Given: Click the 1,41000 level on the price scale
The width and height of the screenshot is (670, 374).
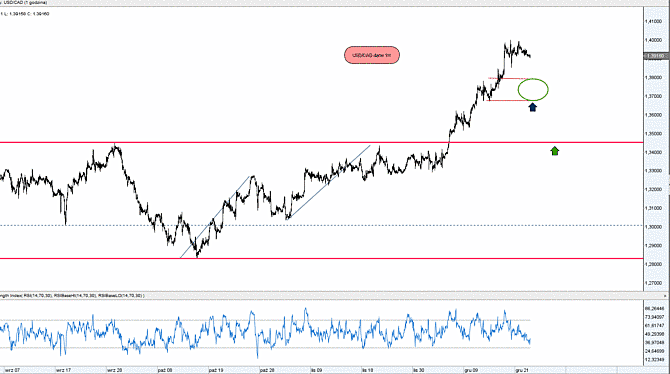Looking at the screenshot, I should tap(654, 21).
